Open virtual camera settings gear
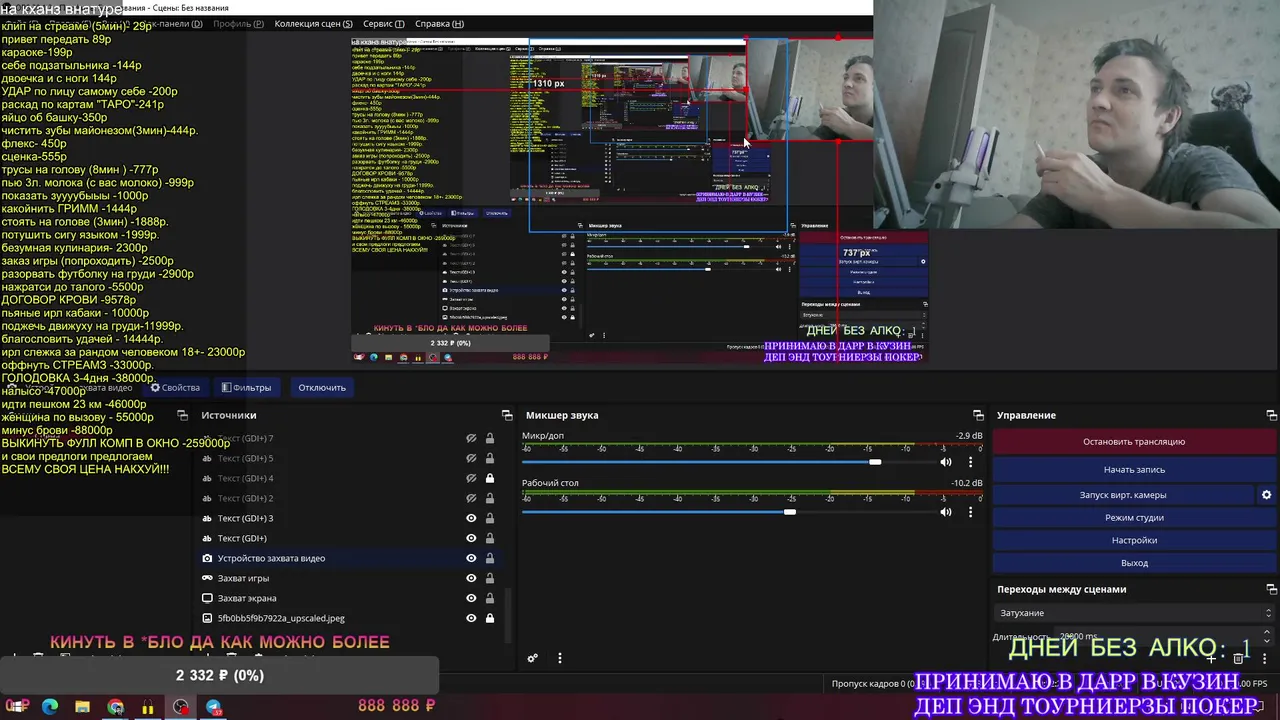This screenshot has height=720, width=1280. [x=1266, y=495]
